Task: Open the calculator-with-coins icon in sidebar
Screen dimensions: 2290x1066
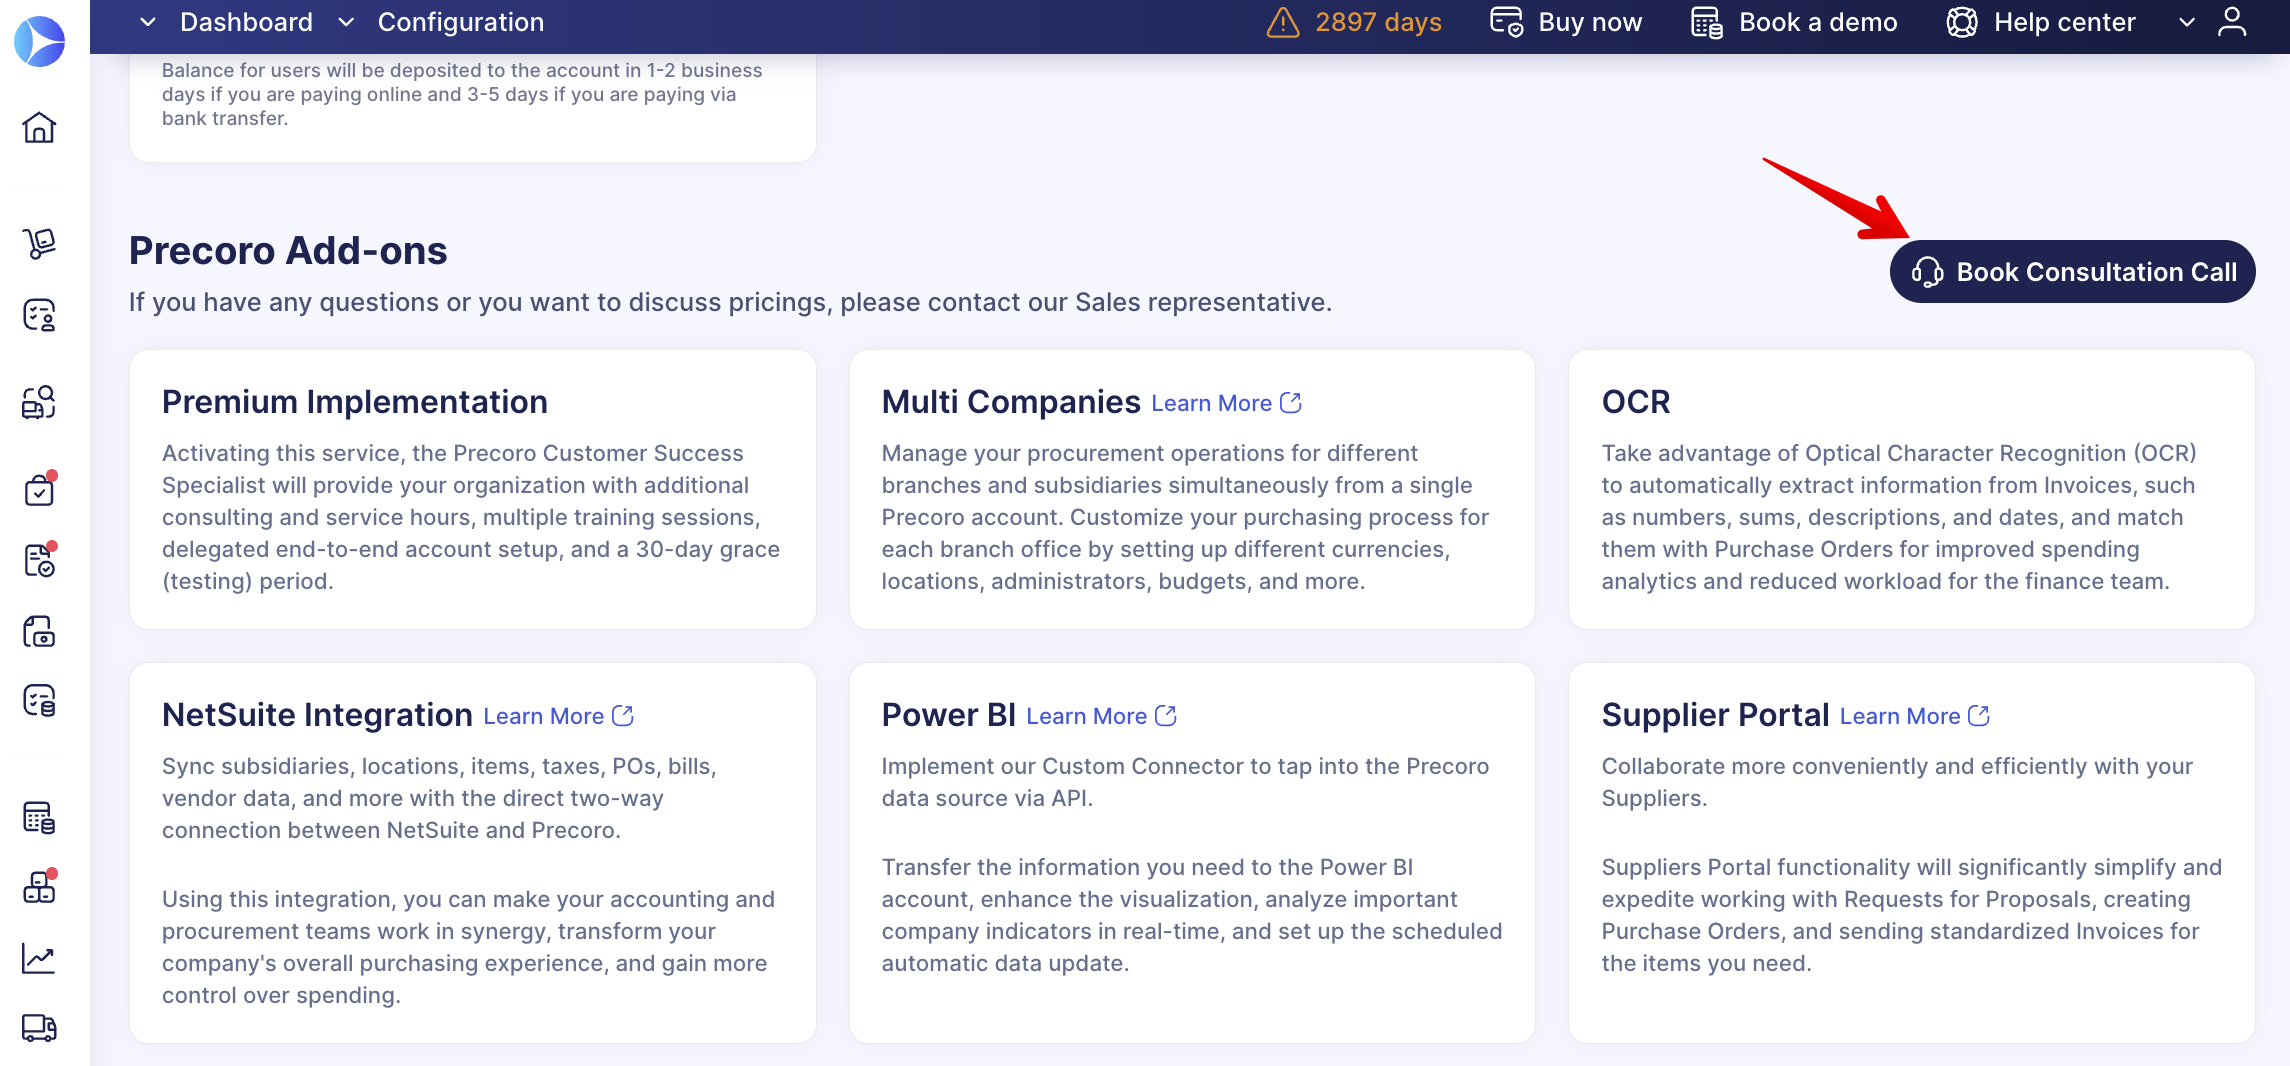Action: pyautogui.click(x=39, y=817)
